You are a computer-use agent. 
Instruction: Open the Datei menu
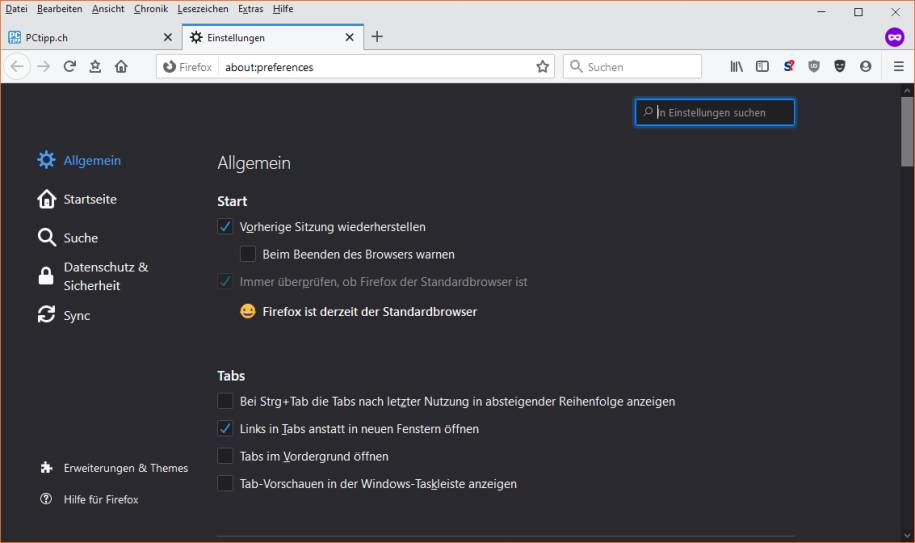point(16,9)
